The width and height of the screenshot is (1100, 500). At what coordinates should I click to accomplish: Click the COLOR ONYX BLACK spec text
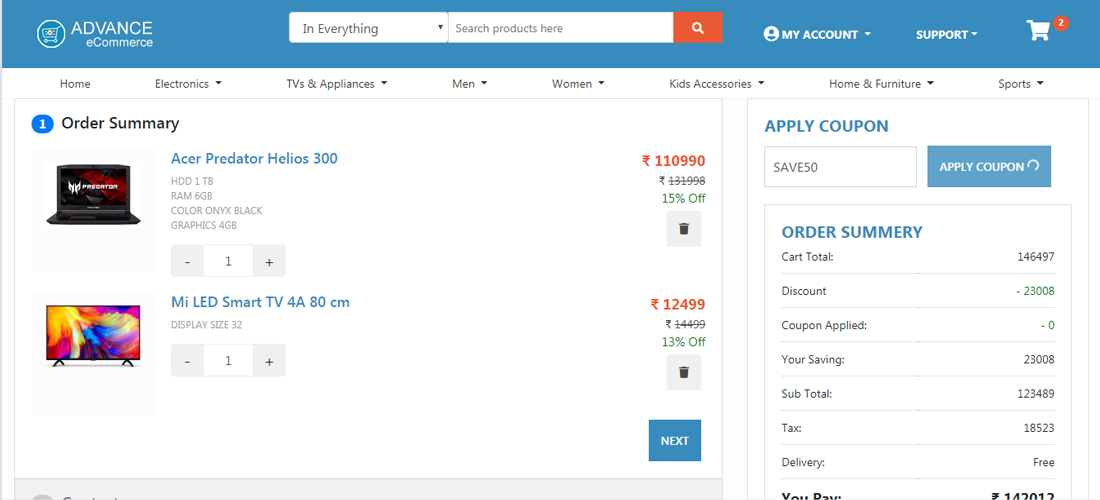pyautogui.click(x=217, y=210)
